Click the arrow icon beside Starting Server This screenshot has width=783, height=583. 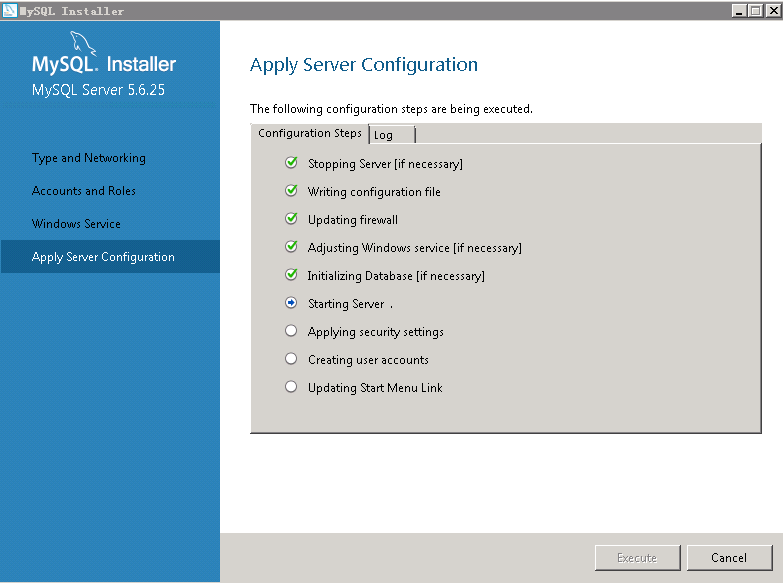291,303
